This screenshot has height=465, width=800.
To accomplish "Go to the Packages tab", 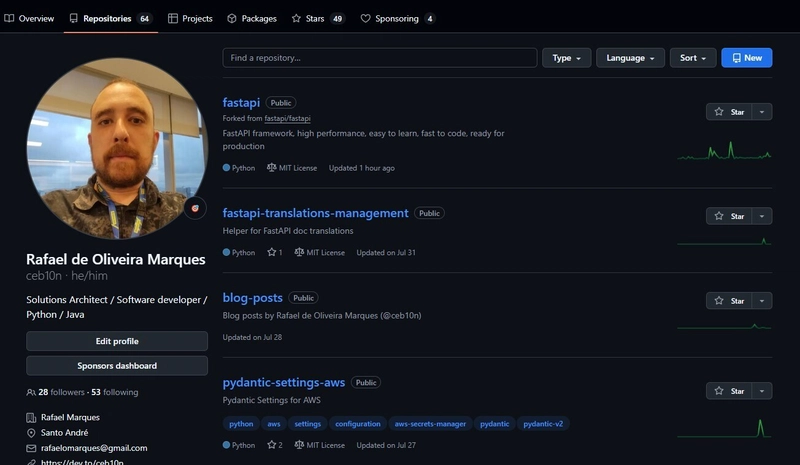I will click(252, 18).
